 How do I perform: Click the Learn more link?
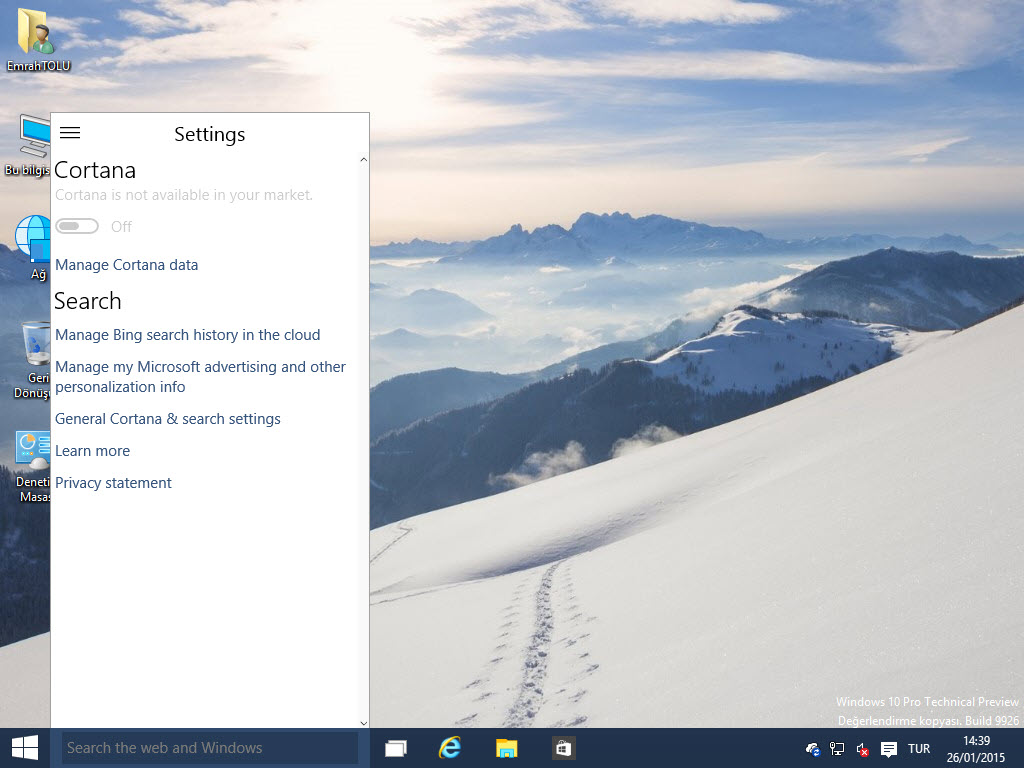pyautogui.click(x=92, y=451)
